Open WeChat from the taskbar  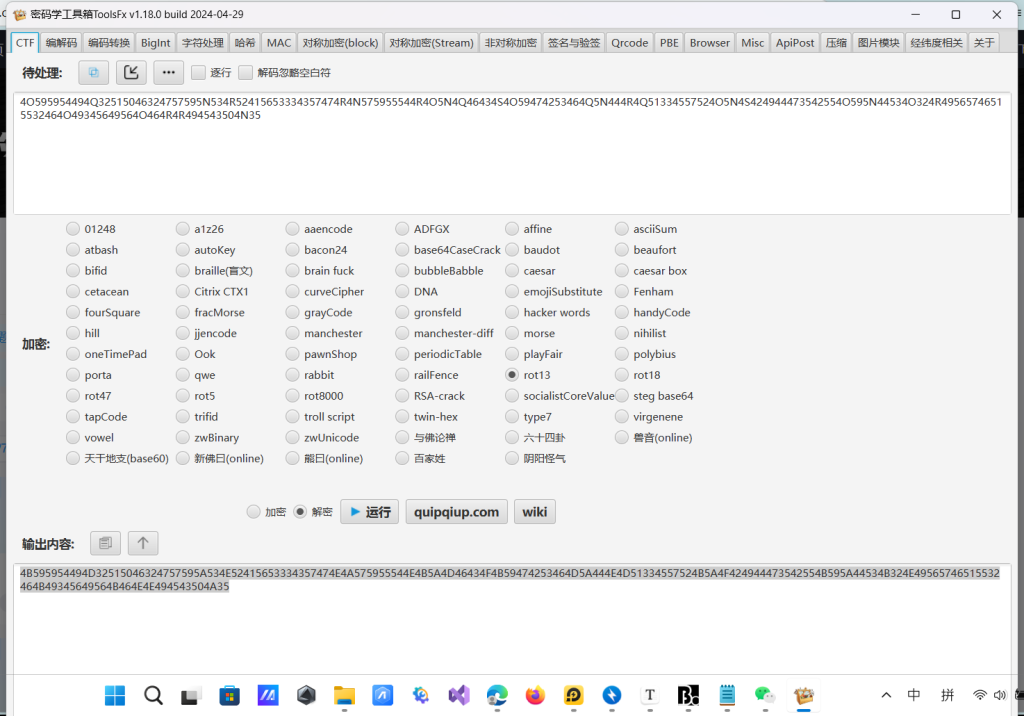[765, 695]
